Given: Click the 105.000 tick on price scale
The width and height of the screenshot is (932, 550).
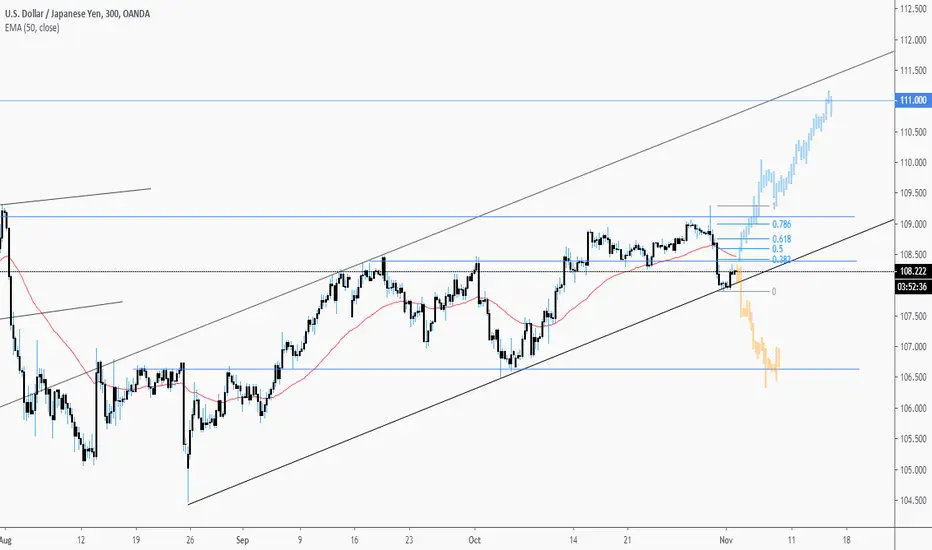Looking at the screenshot, I should (x=914, y=470).
